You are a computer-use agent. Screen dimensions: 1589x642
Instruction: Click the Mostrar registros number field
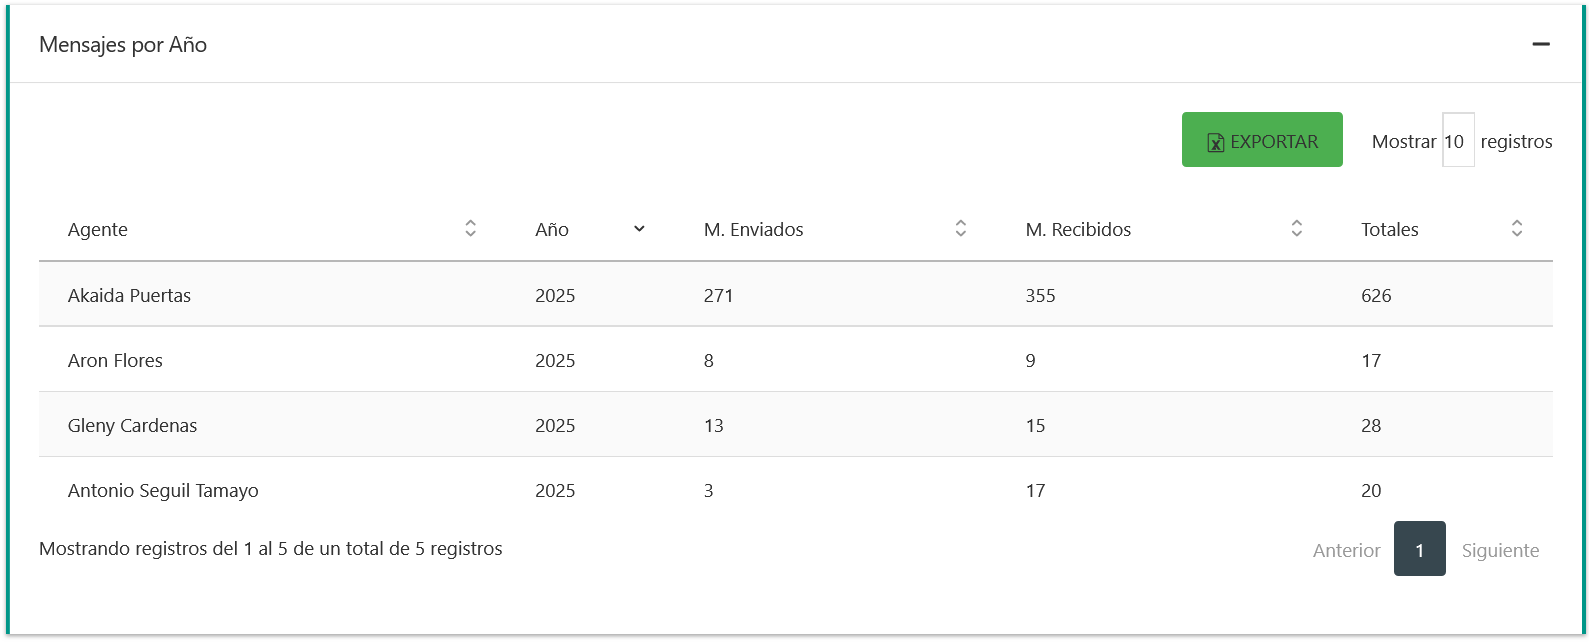[x=1458, y=141]
